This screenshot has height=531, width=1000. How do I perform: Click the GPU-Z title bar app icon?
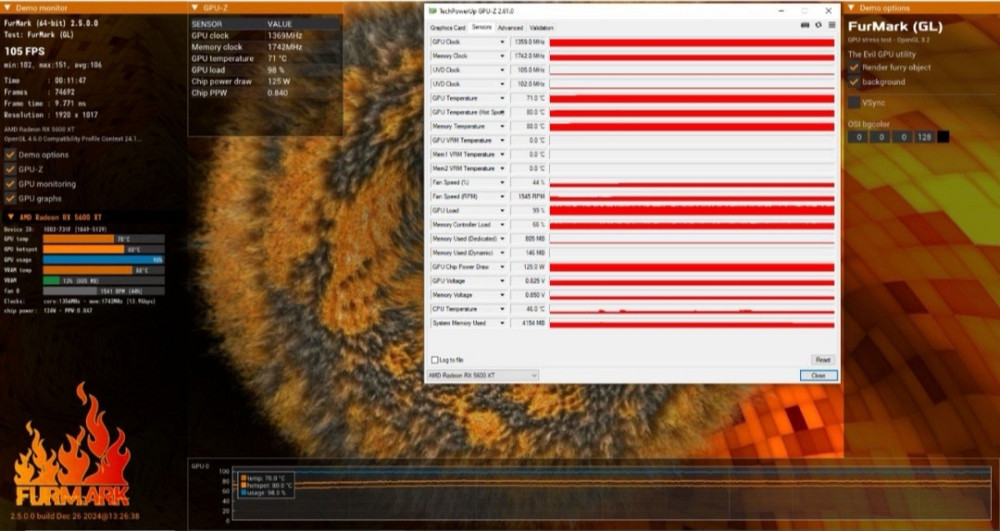point(433,10)
